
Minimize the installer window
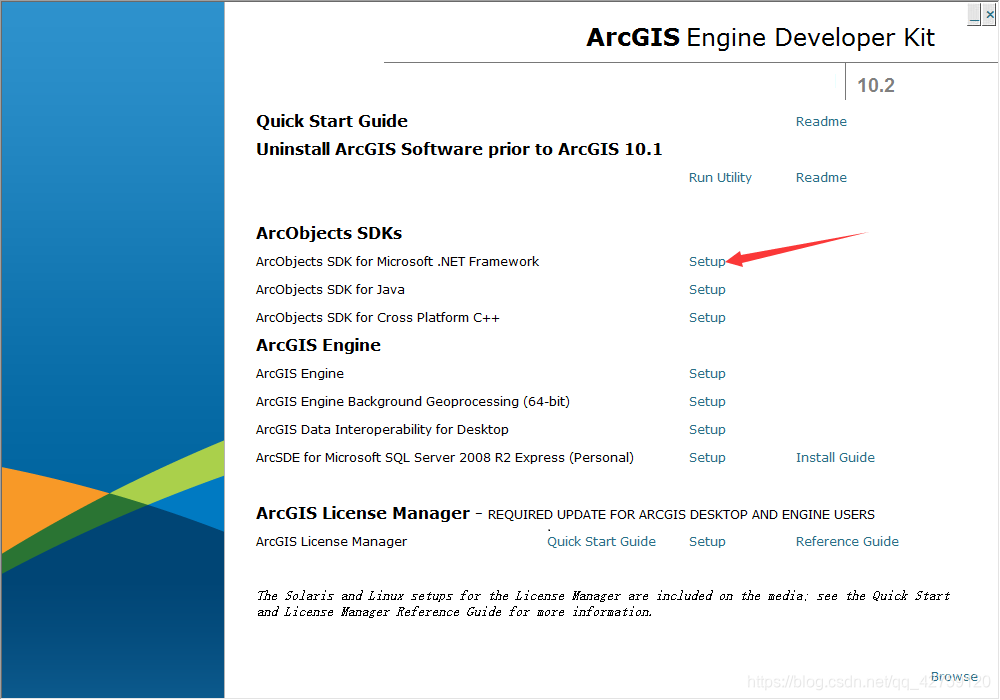[x=974, y=14]
